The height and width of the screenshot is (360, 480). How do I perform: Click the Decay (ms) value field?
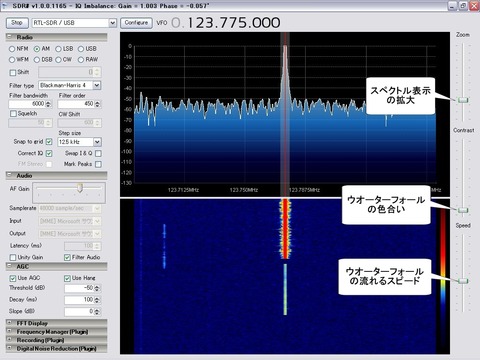[x=79, y=300]
